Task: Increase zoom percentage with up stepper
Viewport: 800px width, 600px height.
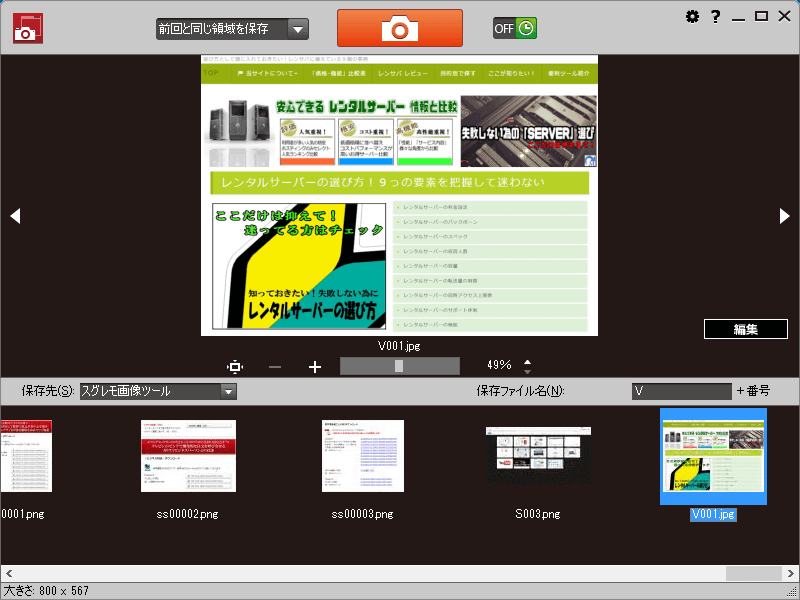Action: [x=528, y=362]
